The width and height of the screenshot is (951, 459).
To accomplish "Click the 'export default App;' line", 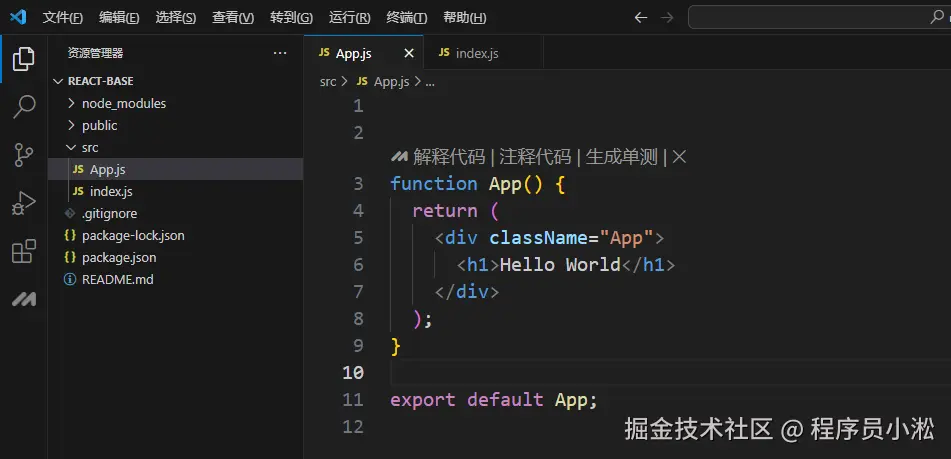I will coord(494,400).
